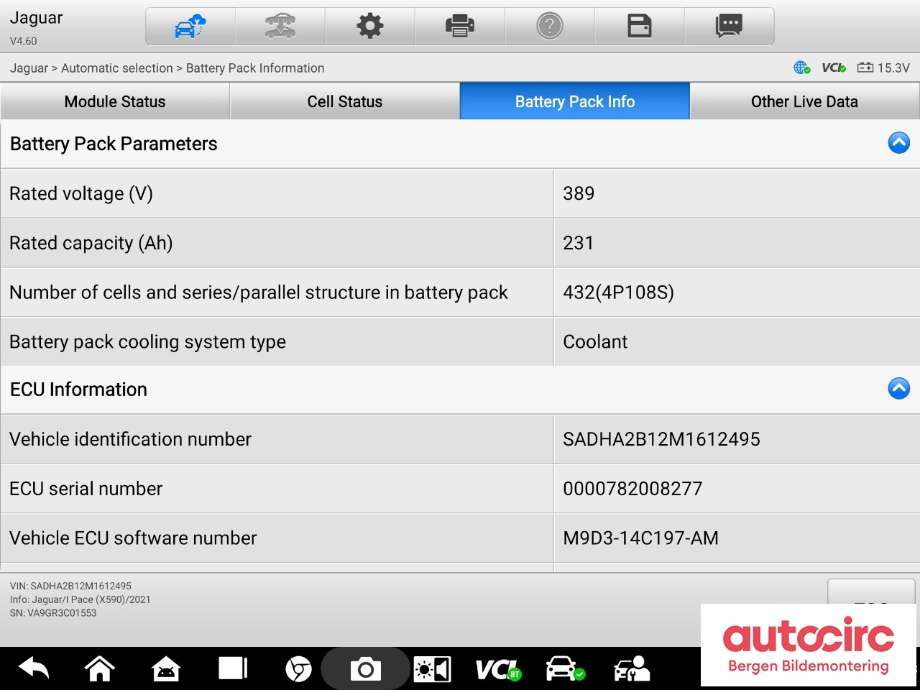
Task: Switch to the Cell Status tab
Action: click(x=345, y=102)
